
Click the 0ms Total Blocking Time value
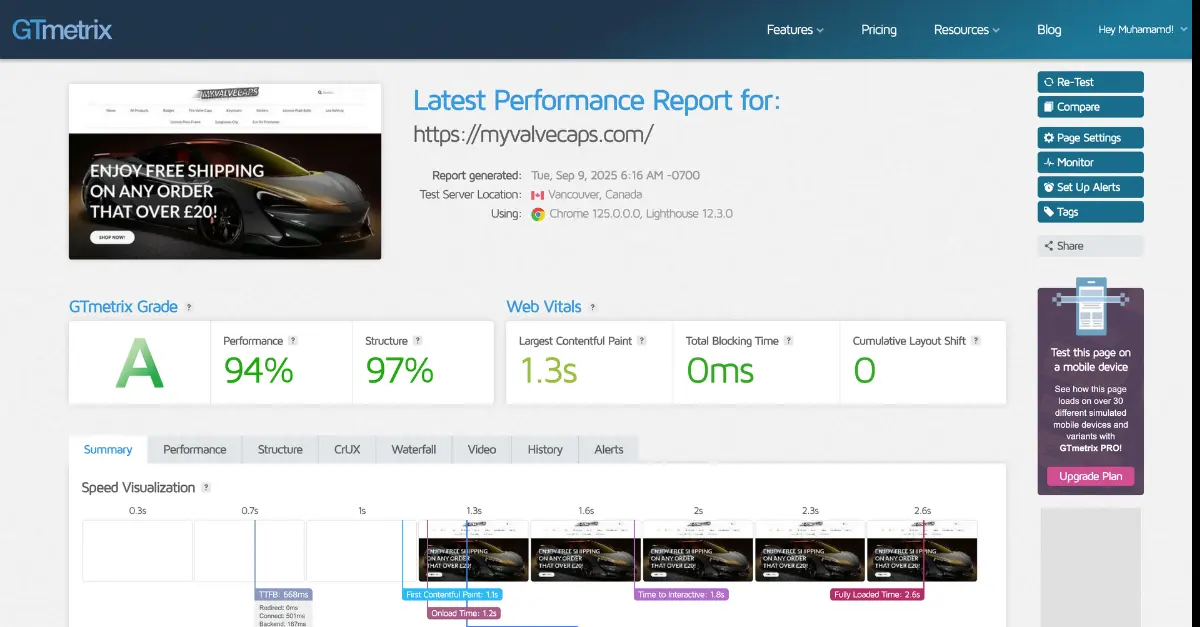(x=720, y=371)
